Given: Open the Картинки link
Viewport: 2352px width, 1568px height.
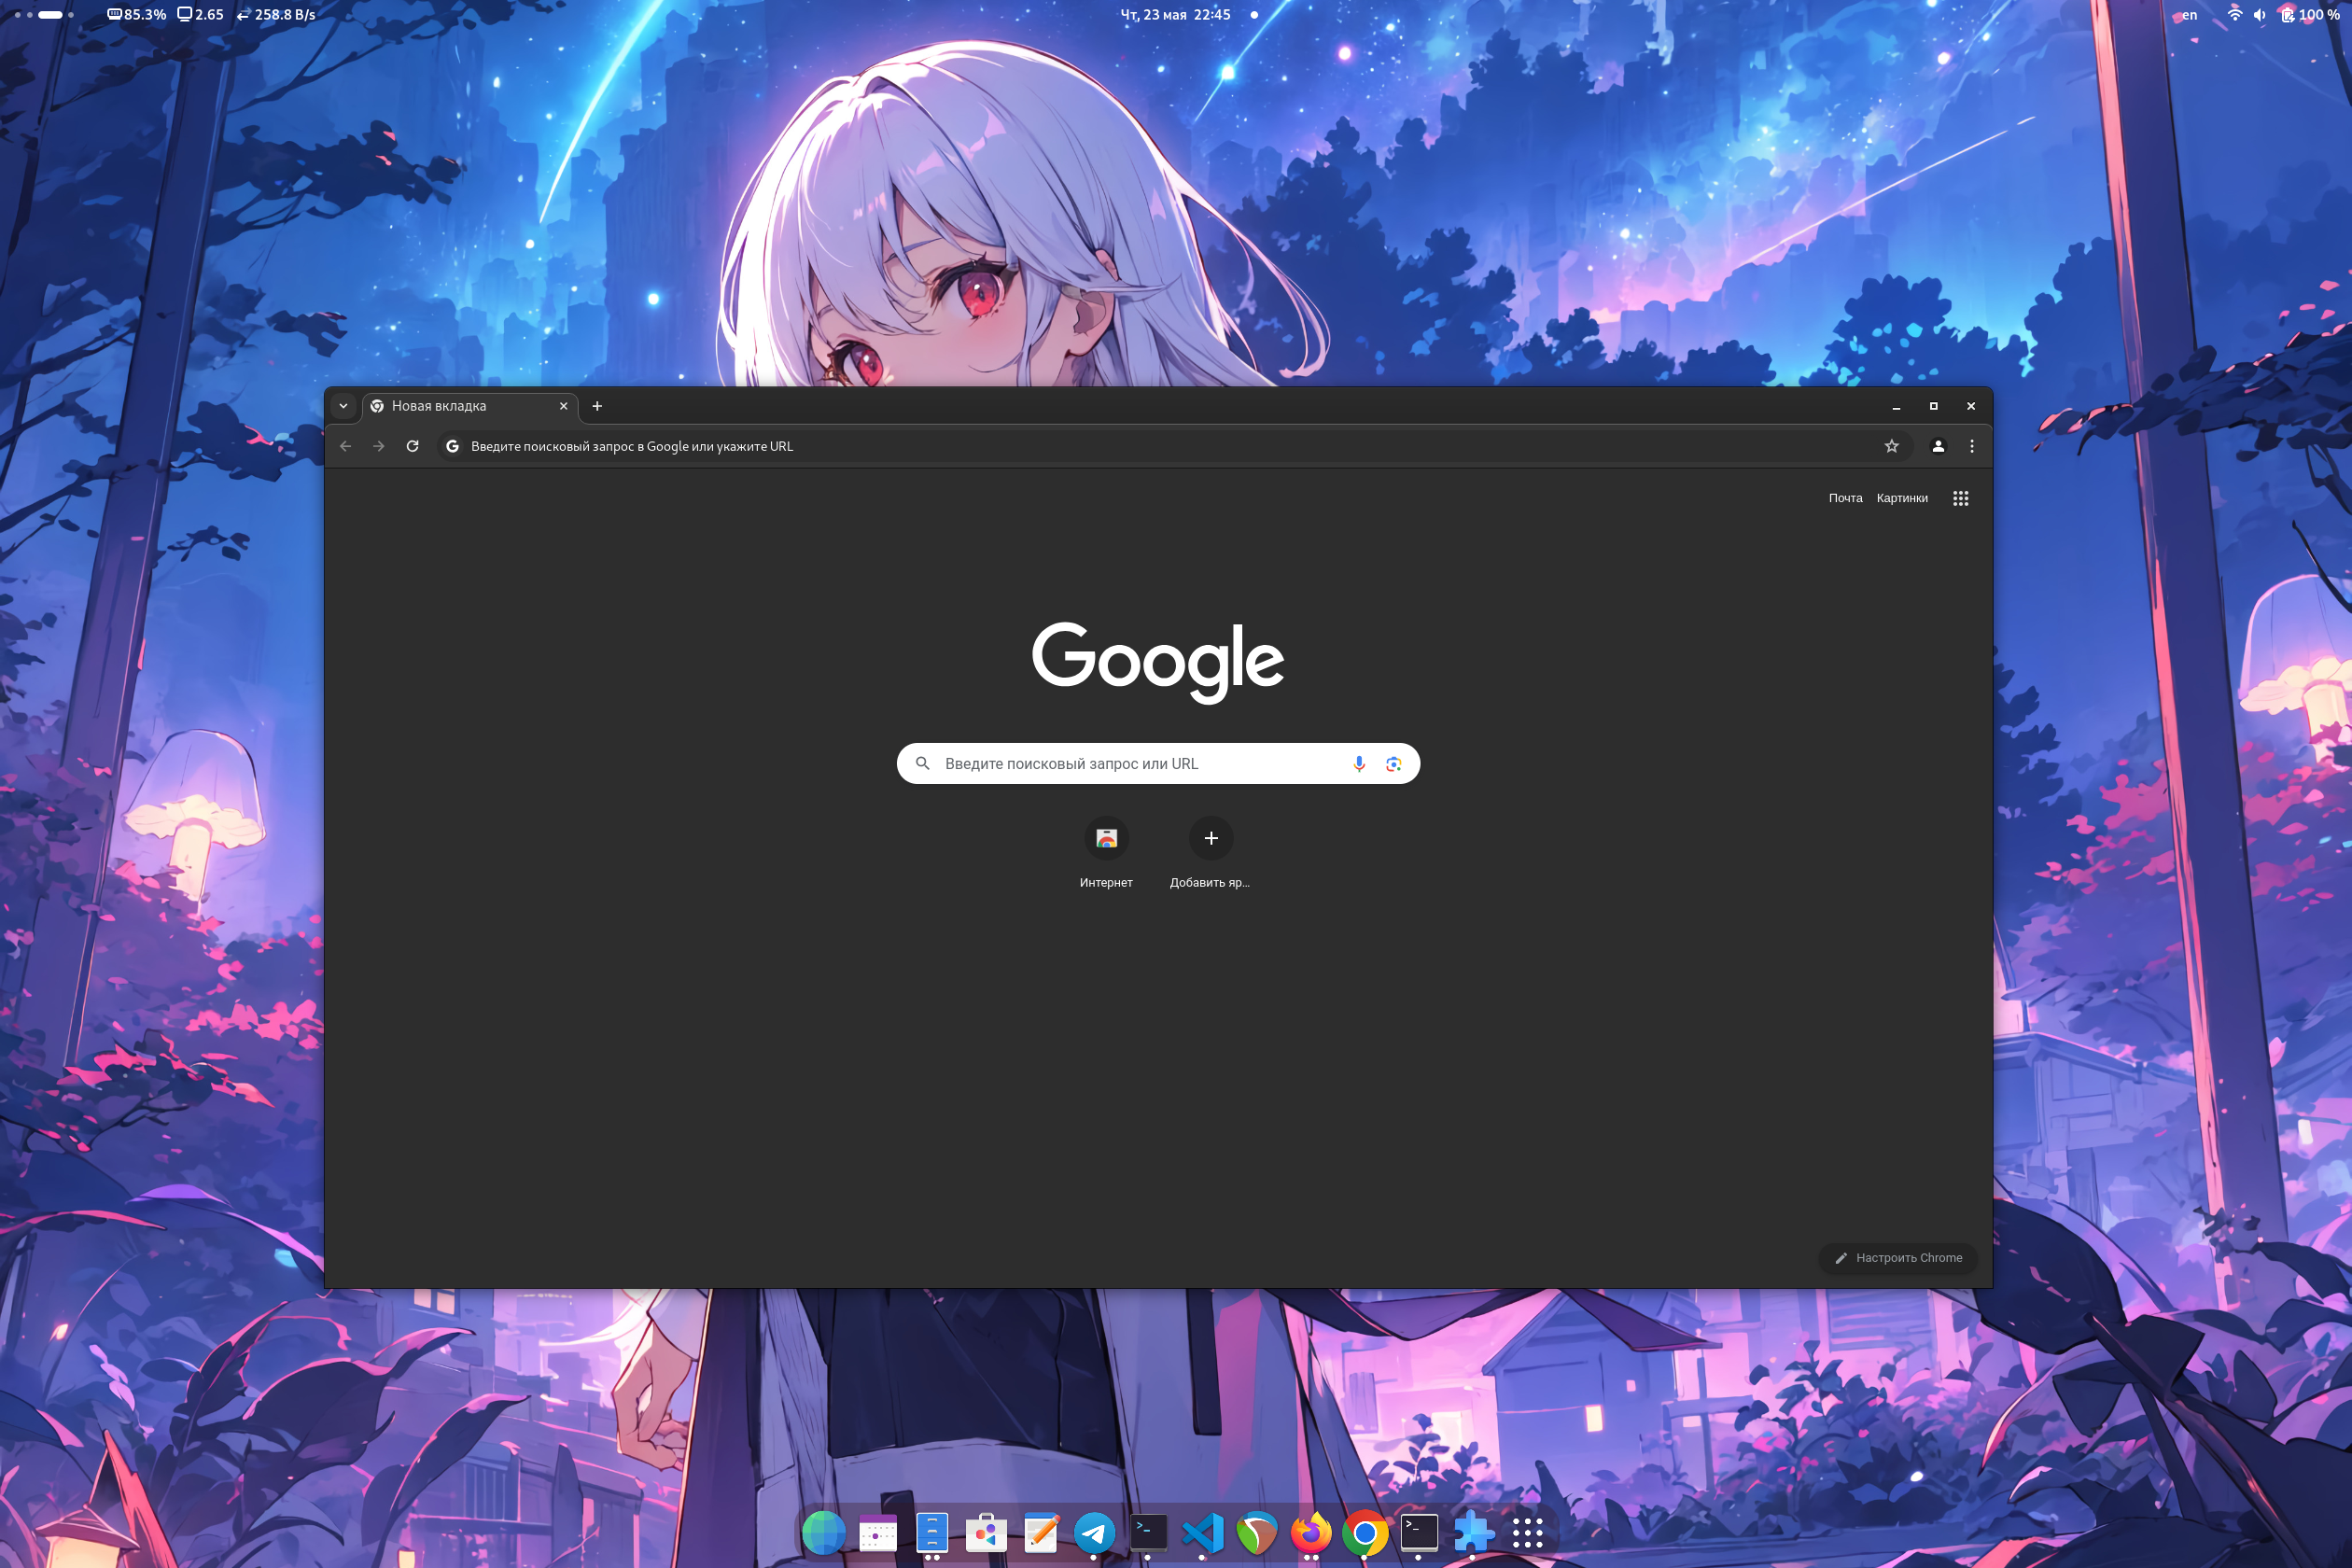Looking at the screenshot, I should tap(1902, 498).
